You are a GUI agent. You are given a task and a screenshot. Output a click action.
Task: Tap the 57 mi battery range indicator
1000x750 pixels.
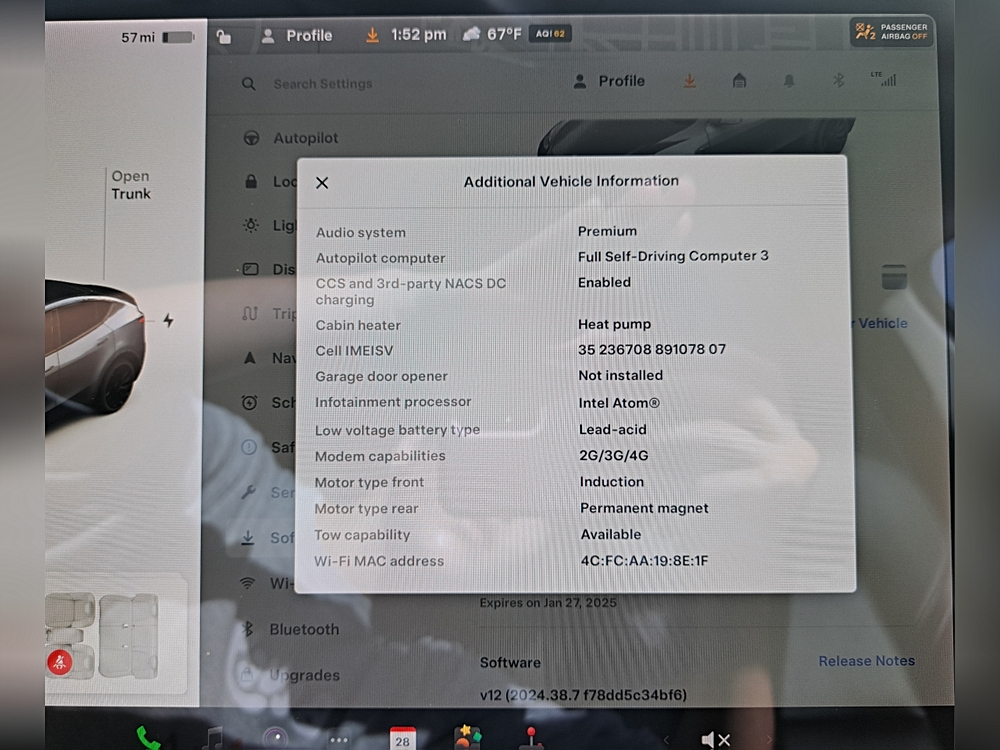click(x=156, y=38)
